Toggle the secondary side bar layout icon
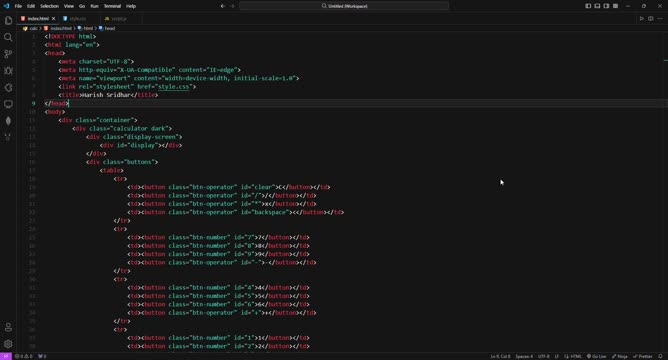The image size is (668, 360). [x=606, y=6]
